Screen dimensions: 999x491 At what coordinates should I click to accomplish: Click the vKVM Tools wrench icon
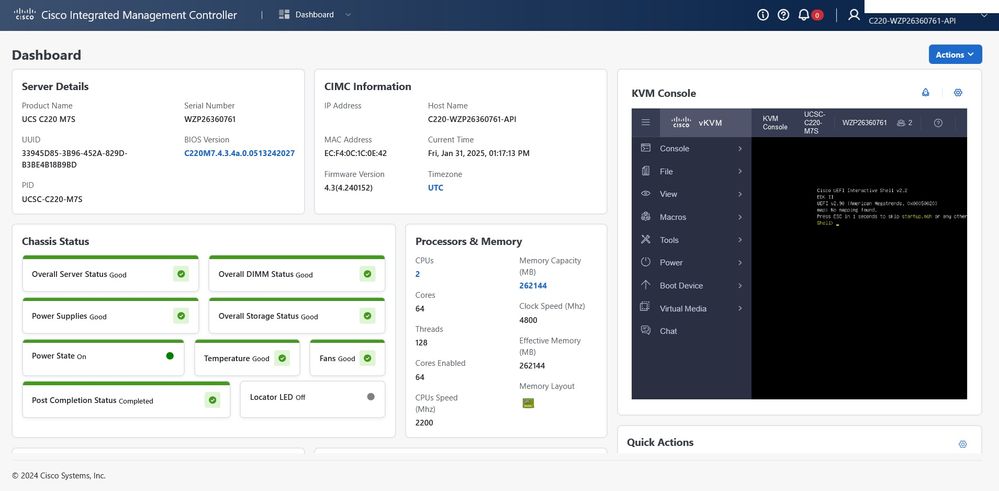(645, 239)
